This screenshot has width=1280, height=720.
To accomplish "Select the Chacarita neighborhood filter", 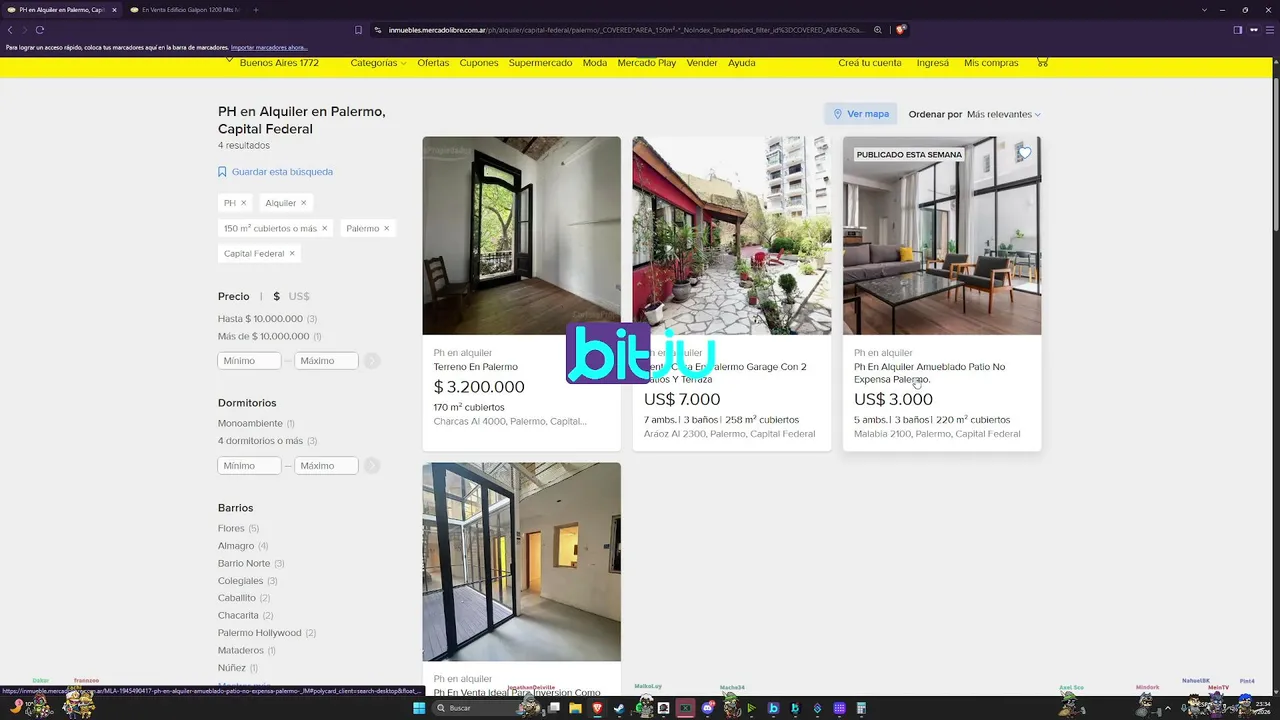I will (x=245, y=615).
